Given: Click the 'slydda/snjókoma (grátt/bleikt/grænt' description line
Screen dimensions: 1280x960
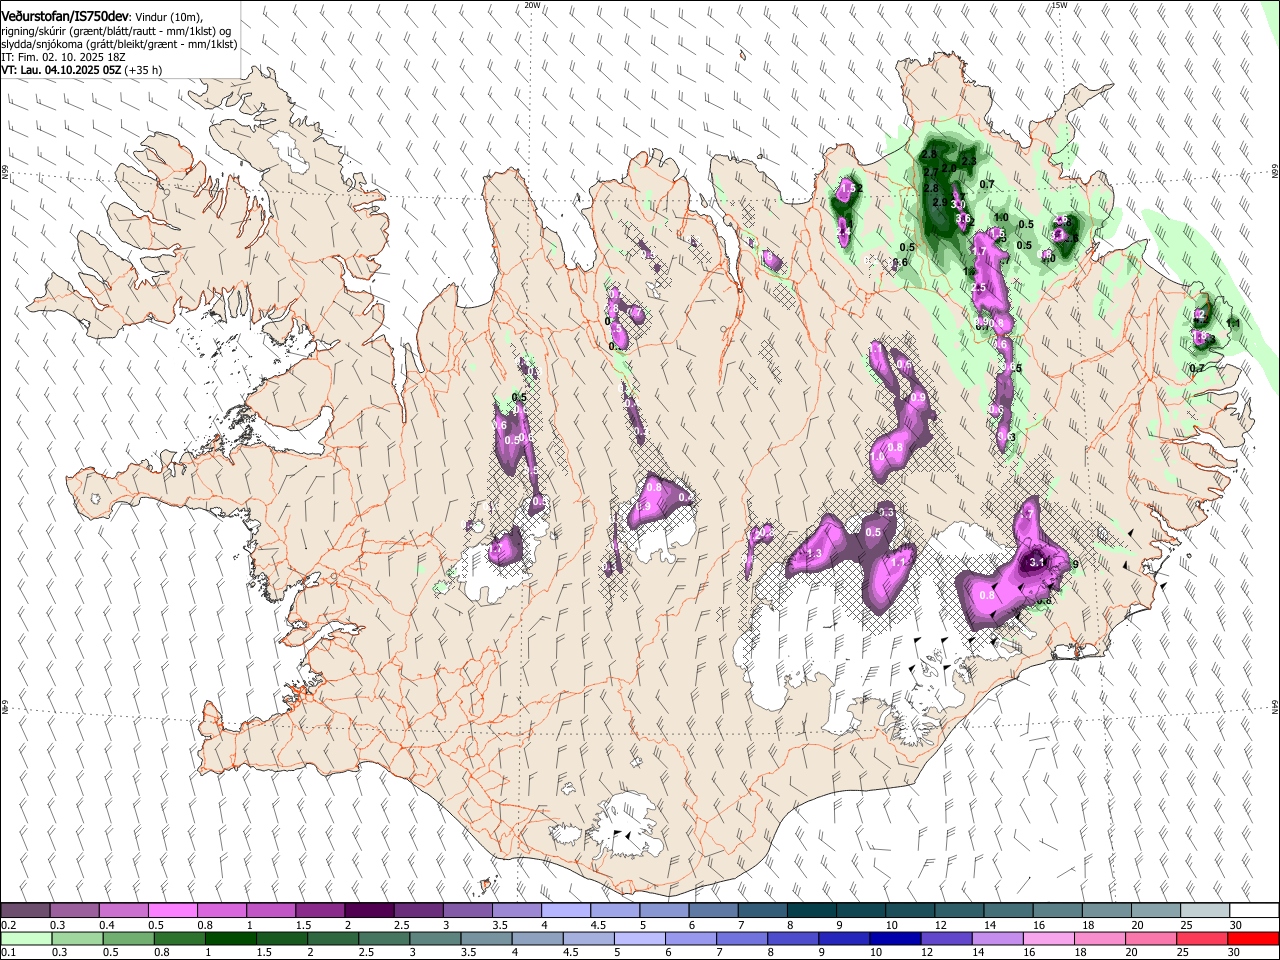Looking at the screenshot, I should tap(119, 44).
